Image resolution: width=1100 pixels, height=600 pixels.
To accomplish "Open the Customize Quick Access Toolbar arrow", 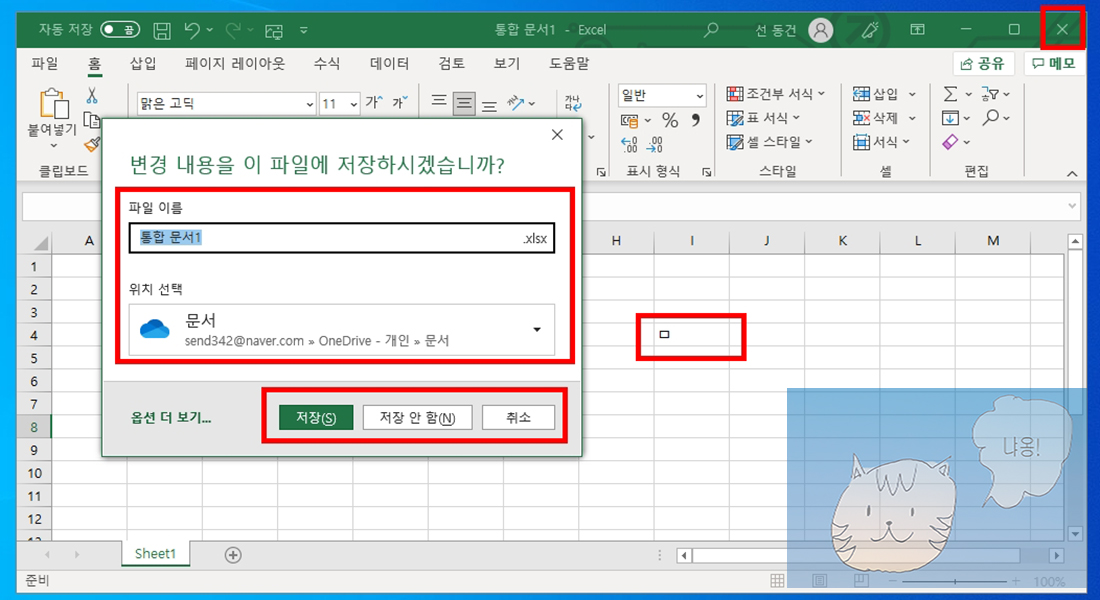I will pos(304,30).
